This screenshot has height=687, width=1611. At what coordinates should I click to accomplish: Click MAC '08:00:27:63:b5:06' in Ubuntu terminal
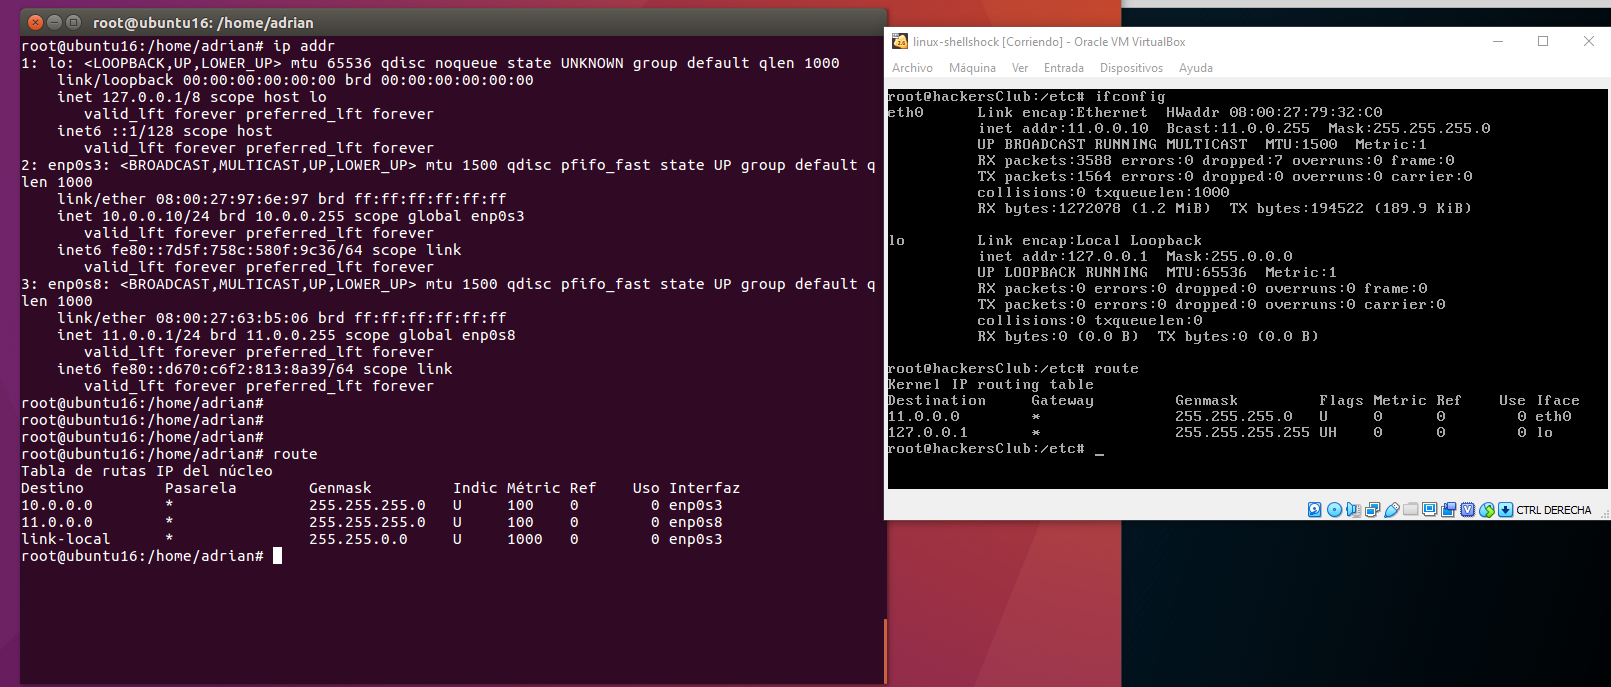point(232,318)
